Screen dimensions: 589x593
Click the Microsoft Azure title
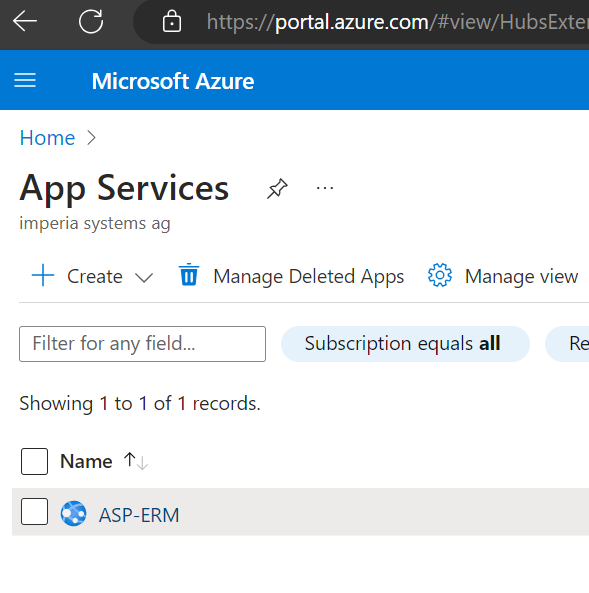(x=173, y=81)
